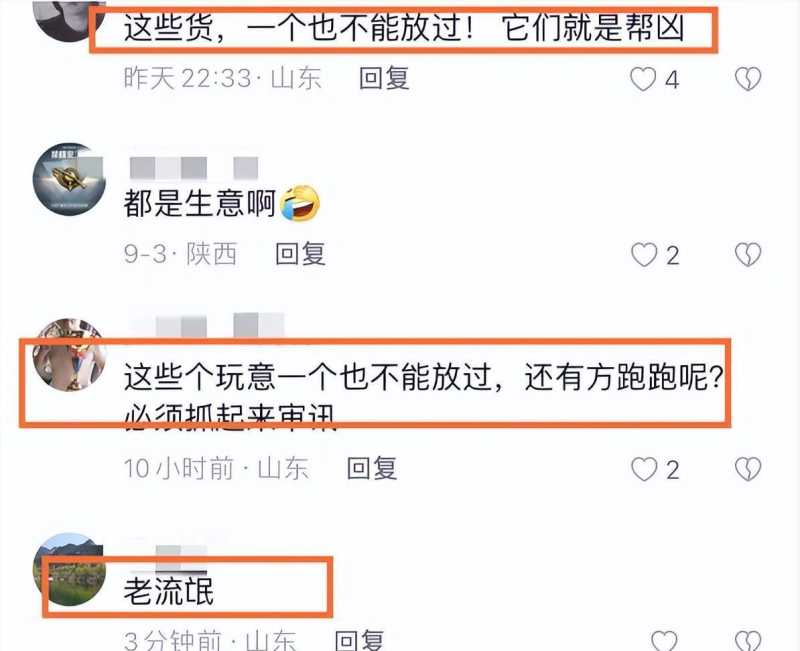Screen dimensions: 800x651
Task: Open the top partially visible grey avatar
Action: [69, 20]
